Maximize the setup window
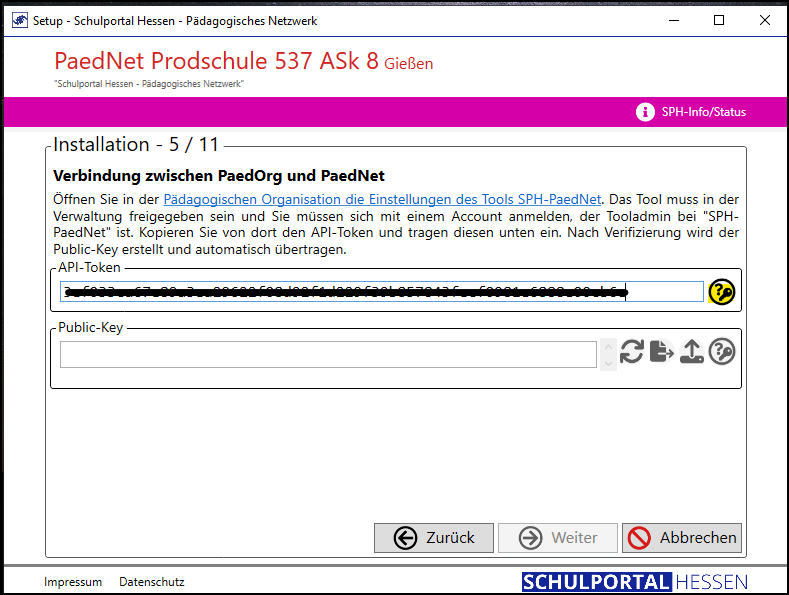789x595 pixels. (x=719, y=20)
